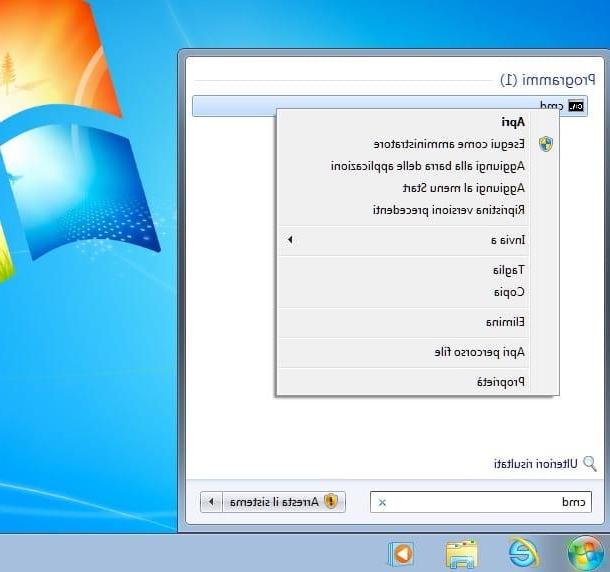Click the shield icon on the shutdown button

(x=331, y=502)
